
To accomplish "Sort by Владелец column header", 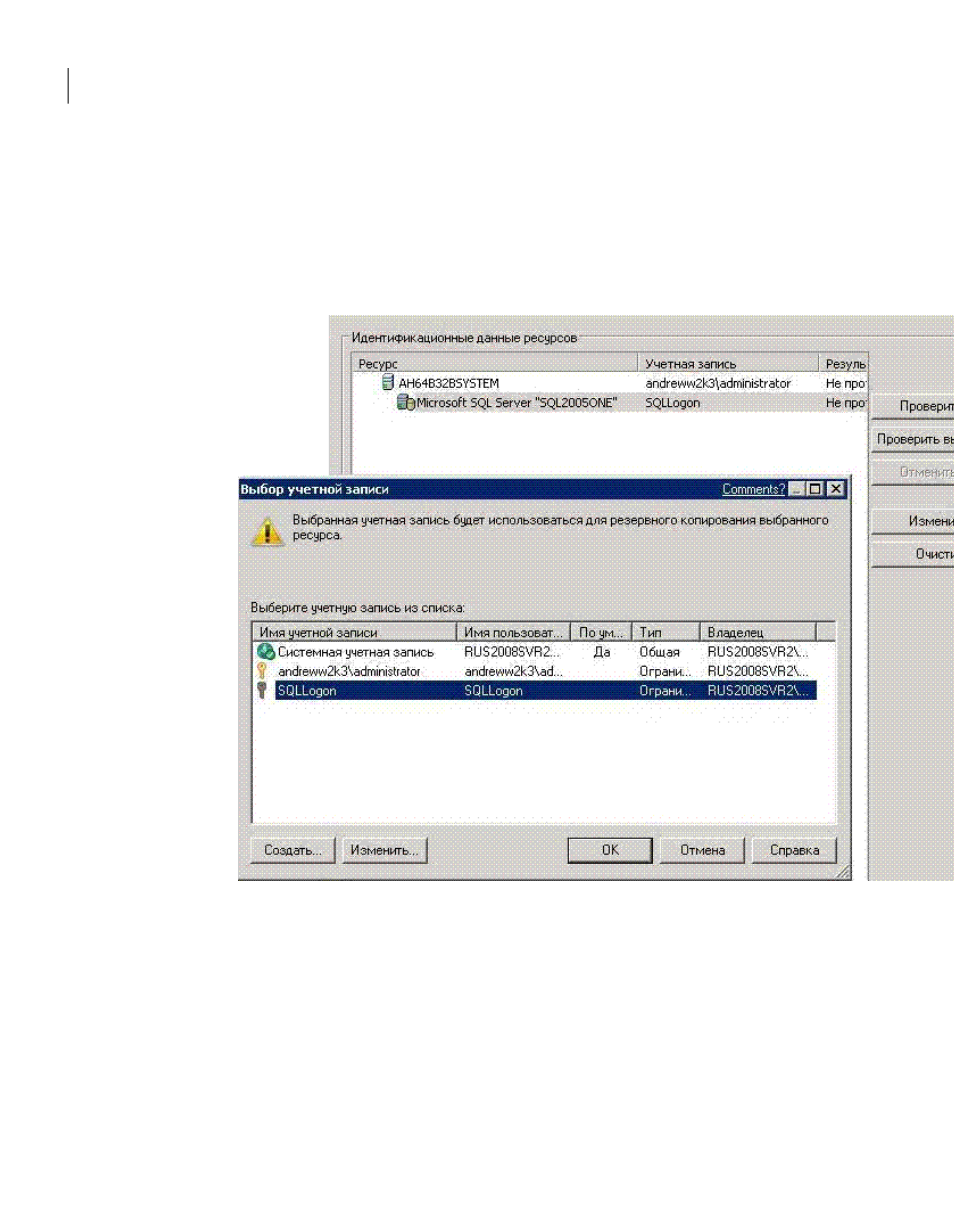I will click(758, 632).
